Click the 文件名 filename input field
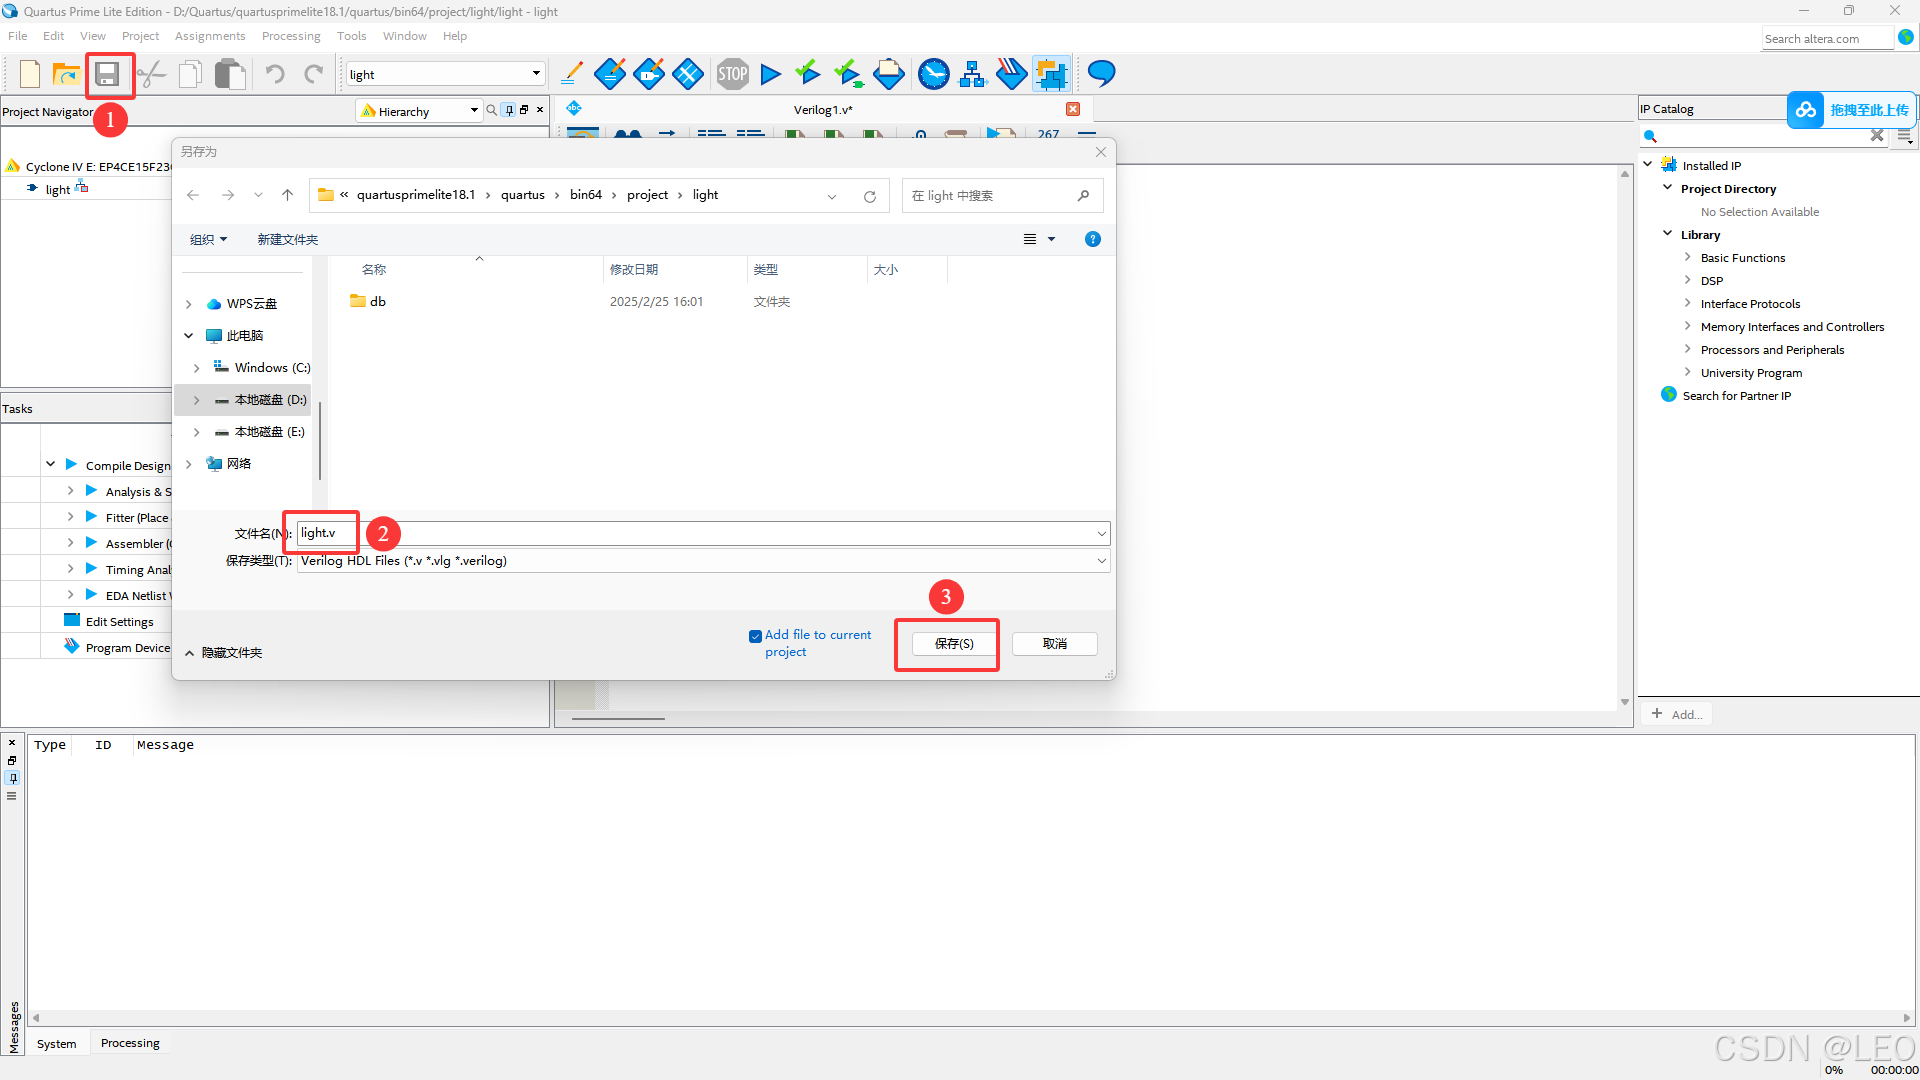The image size is (1920, 1080). click(x=700, y=533)
